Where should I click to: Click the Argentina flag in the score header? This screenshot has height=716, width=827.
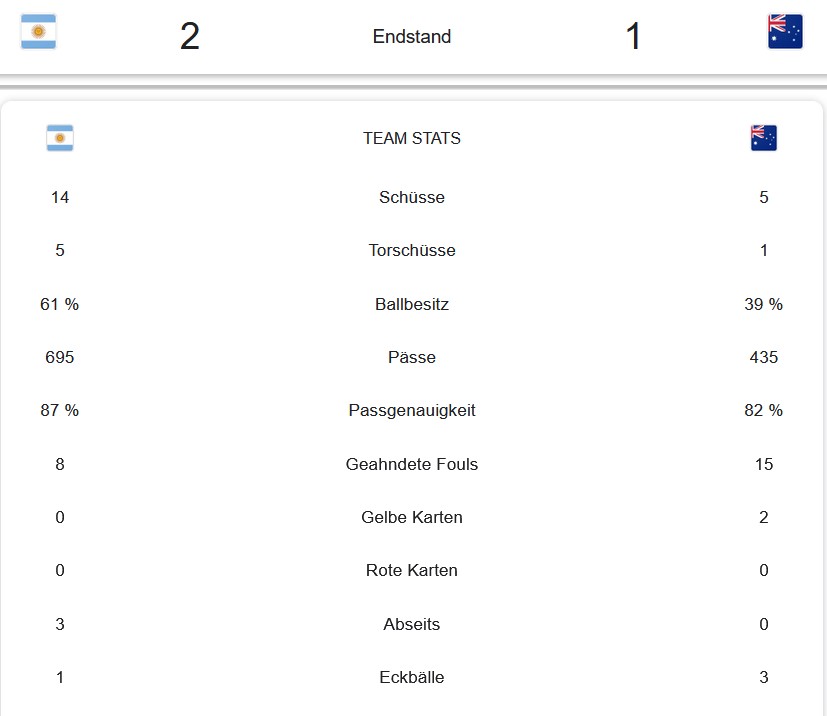pyautogui.click(x=39, y=32)
